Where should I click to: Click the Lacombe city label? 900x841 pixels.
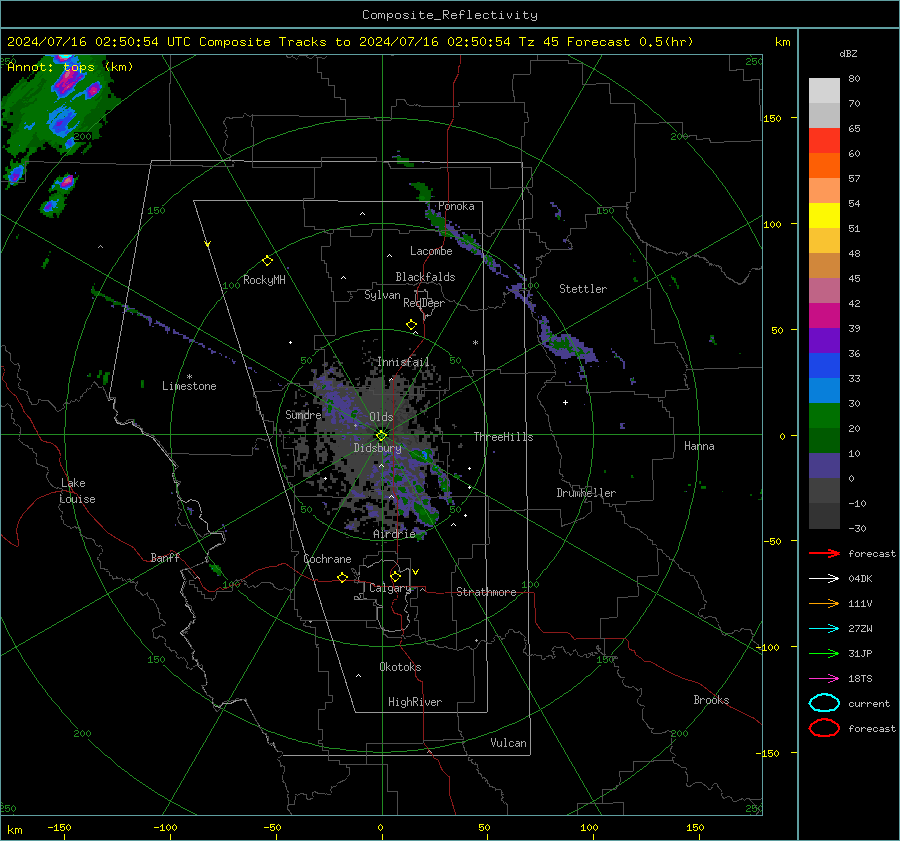pyautogui.click(x=431, y=251)
